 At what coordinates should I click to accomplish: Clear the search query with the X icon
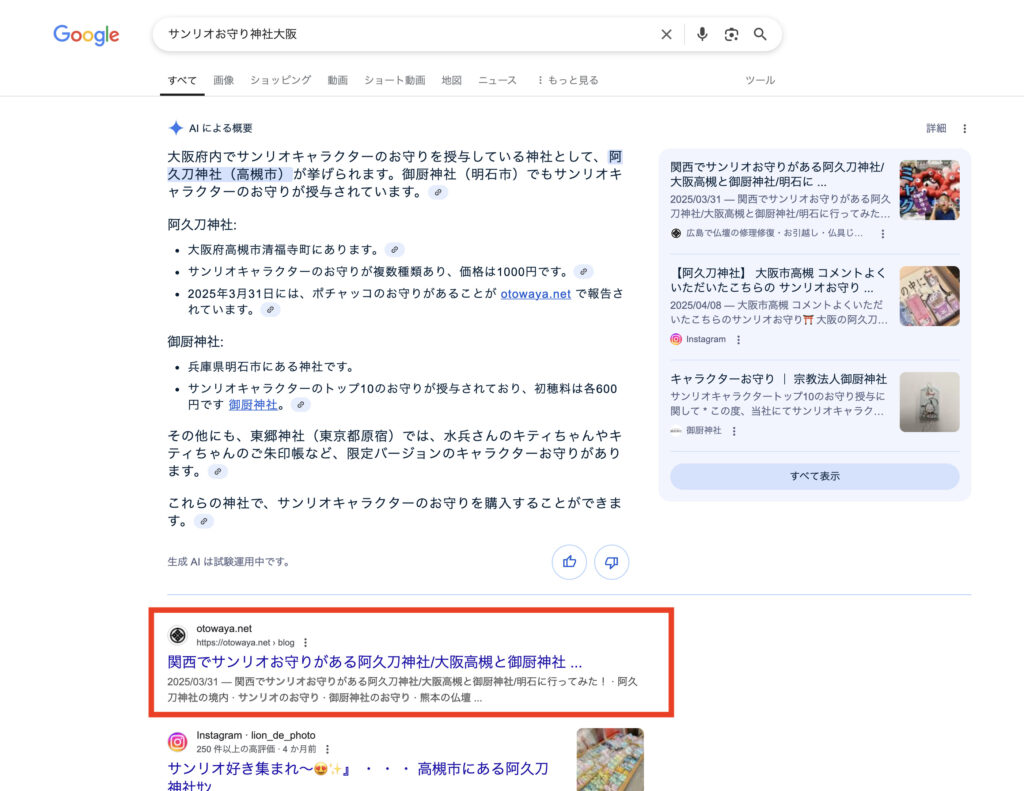[x=666, y=35]
